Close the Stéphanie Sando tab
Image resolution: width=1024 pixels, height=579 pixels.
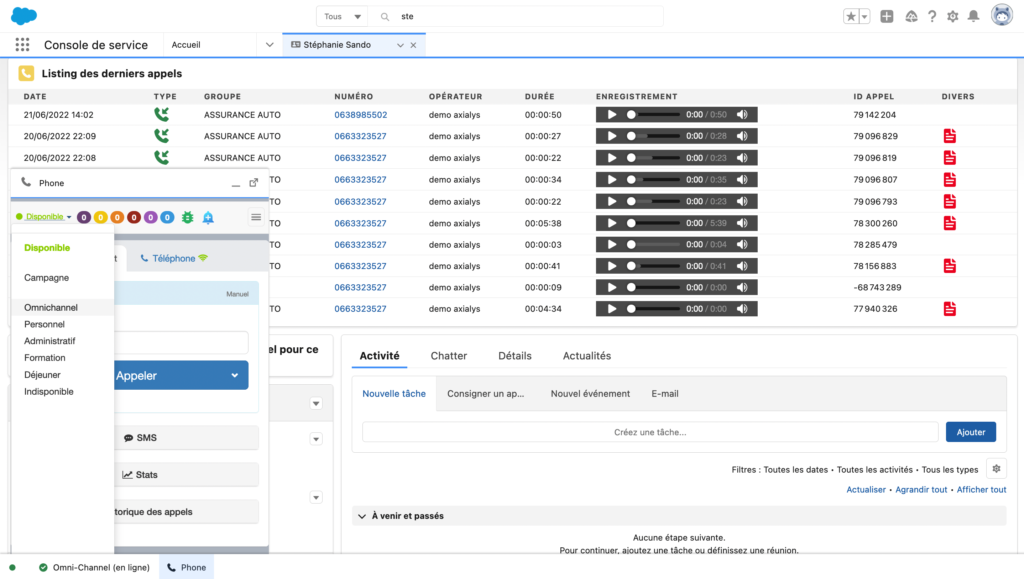(x=413, y=45)
